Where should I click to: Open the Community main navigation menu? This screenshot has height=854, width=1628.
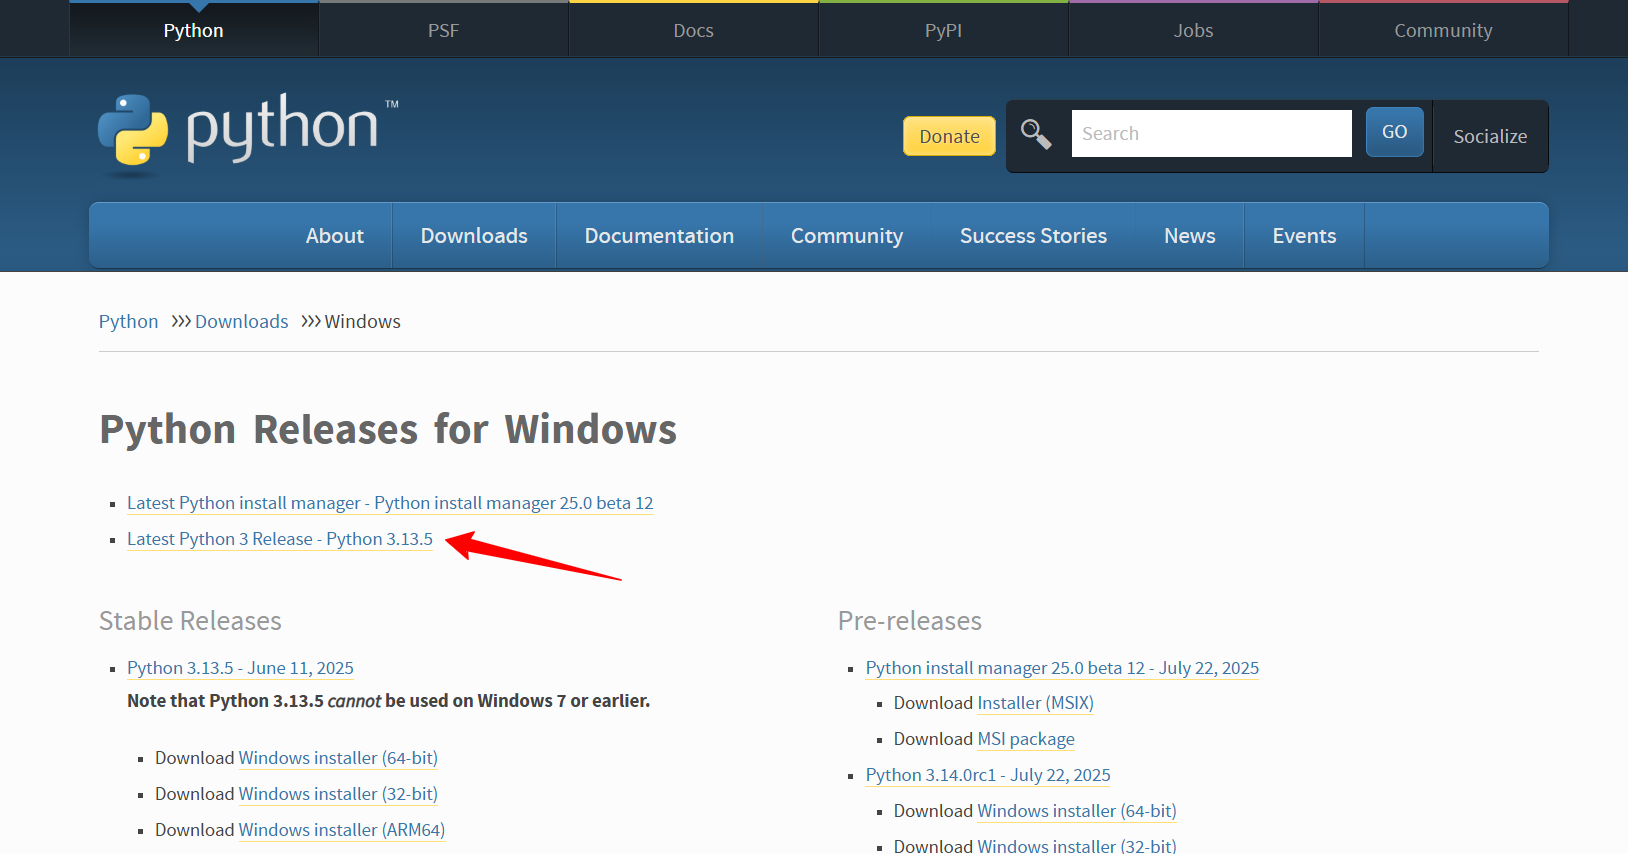pos(847,235)
